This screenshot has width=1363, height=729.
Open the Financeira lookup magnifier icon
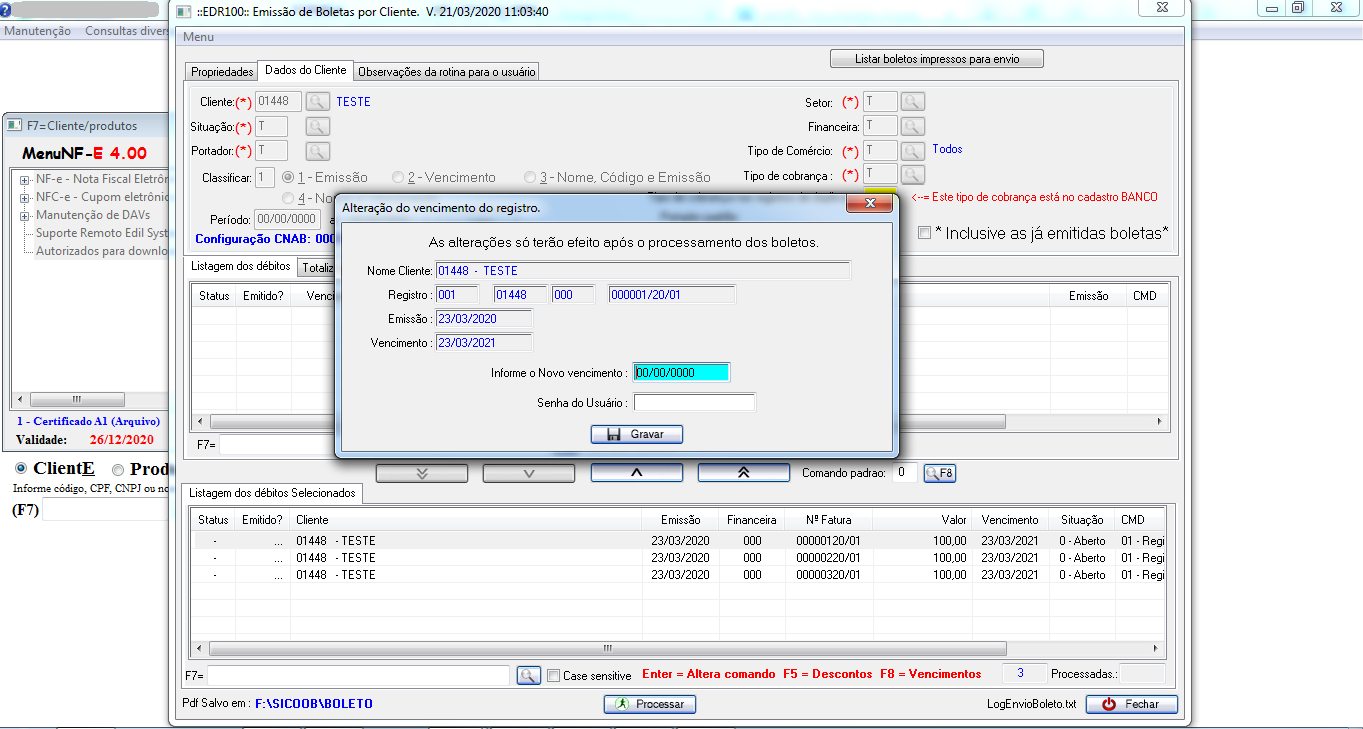(912, 126)
